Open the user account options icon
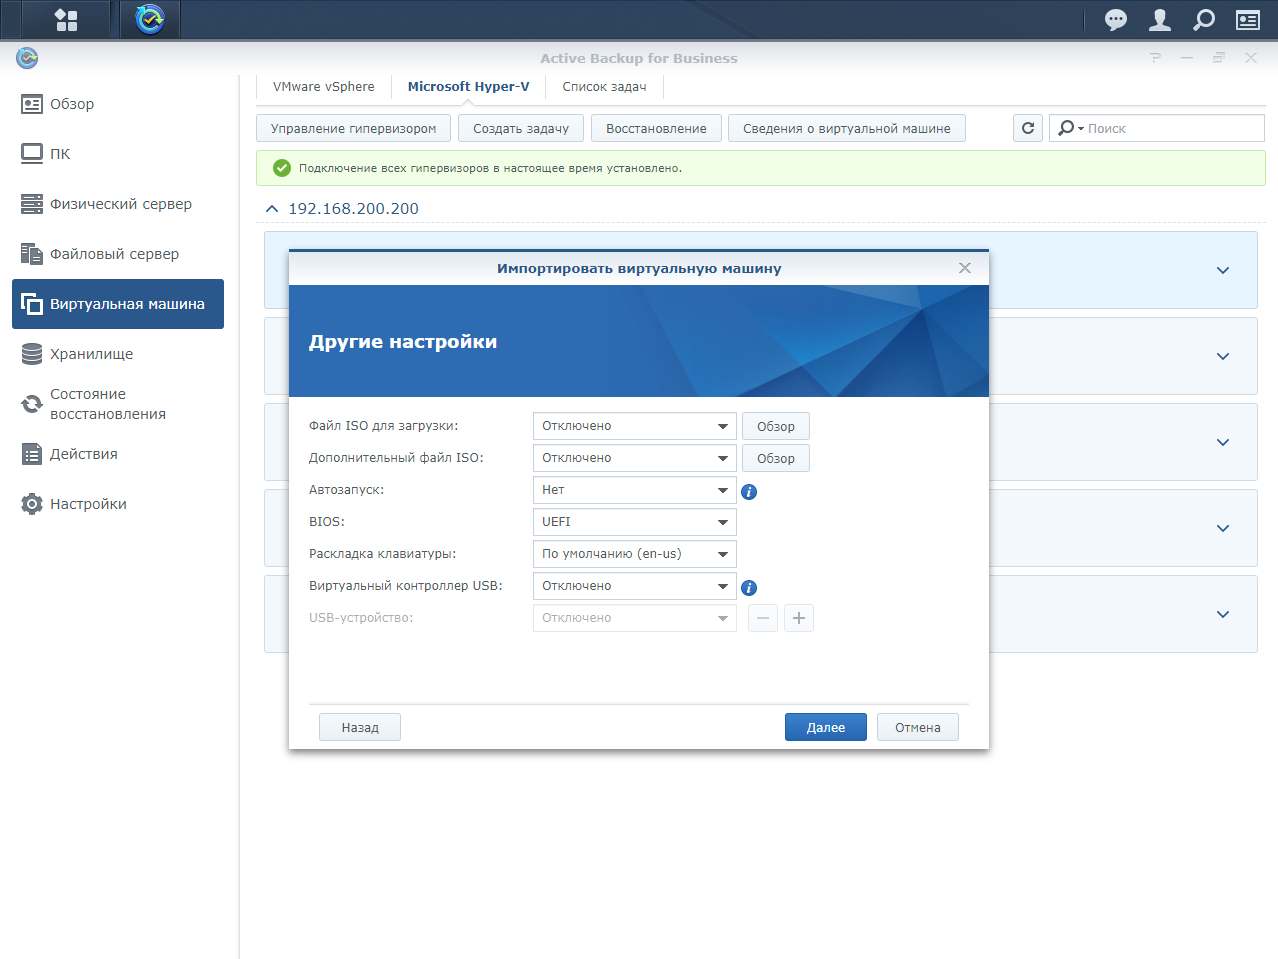 point(1160,20)
